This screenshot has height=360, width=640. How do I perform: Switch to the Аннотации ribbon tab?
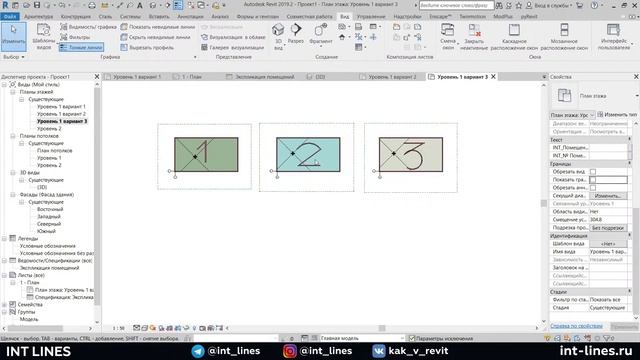coord(190,17)
